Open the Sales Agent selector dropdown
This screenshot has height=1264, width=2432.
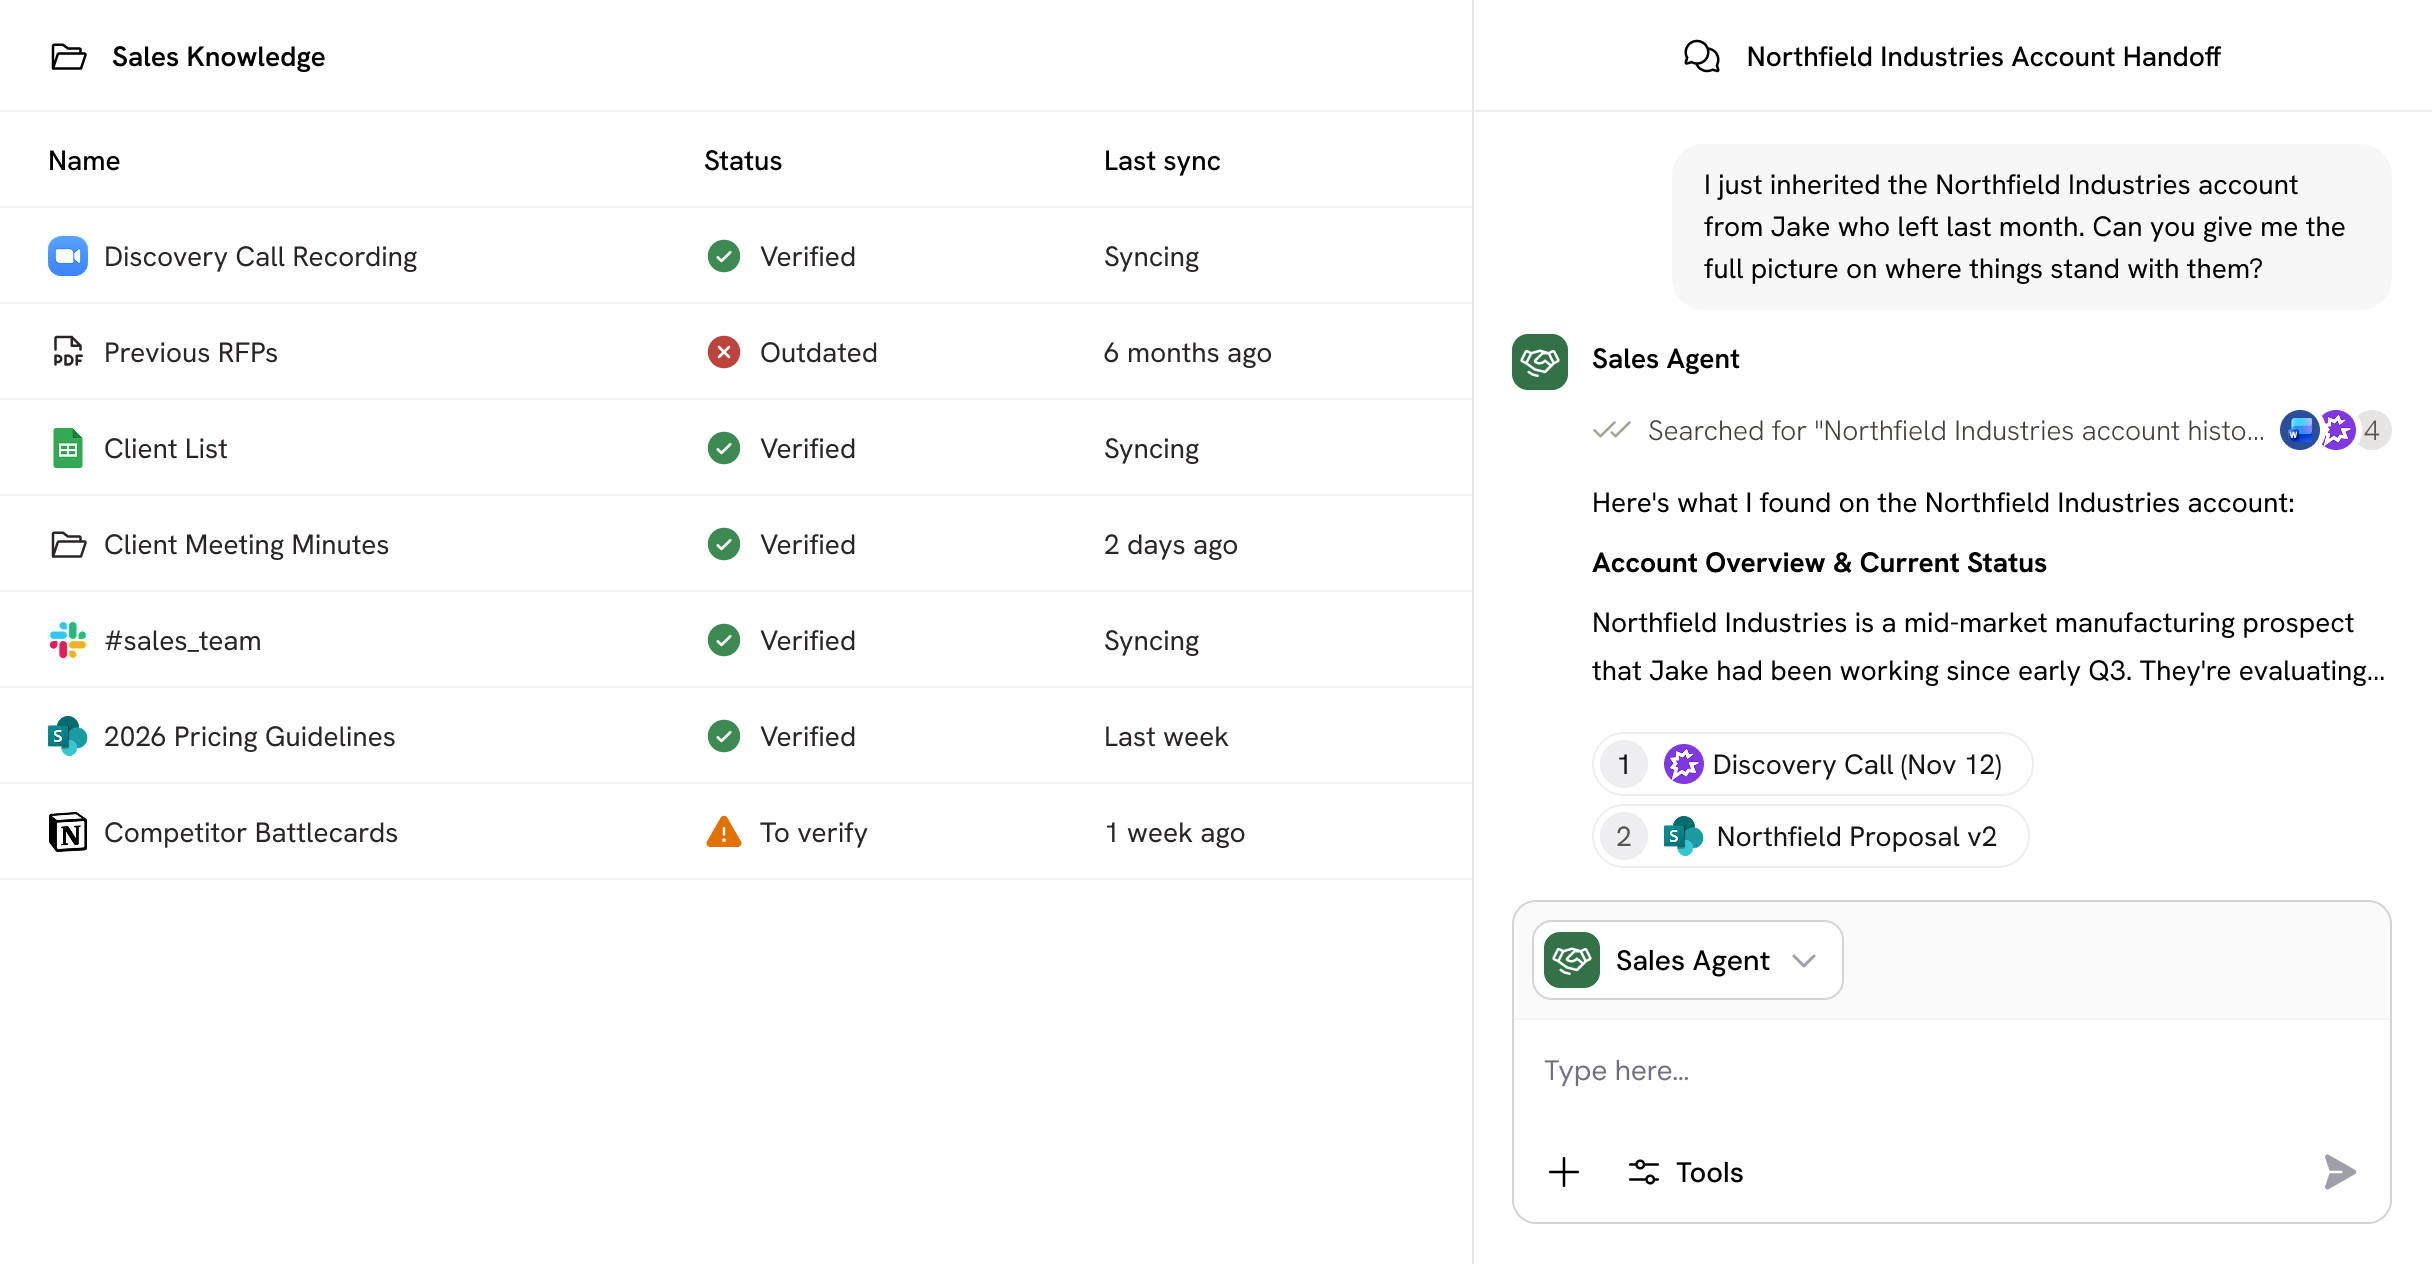1806,960
